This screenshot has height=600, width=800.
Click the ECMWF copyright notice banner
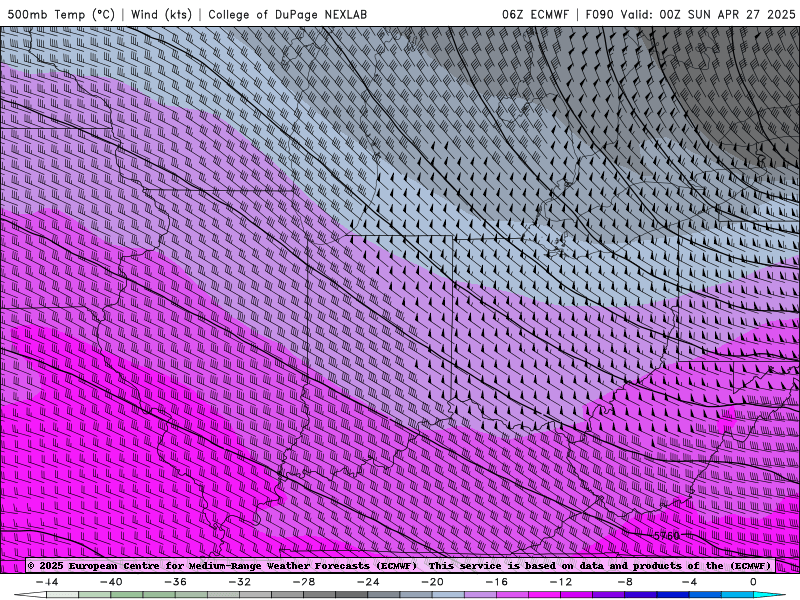(399, 565)
